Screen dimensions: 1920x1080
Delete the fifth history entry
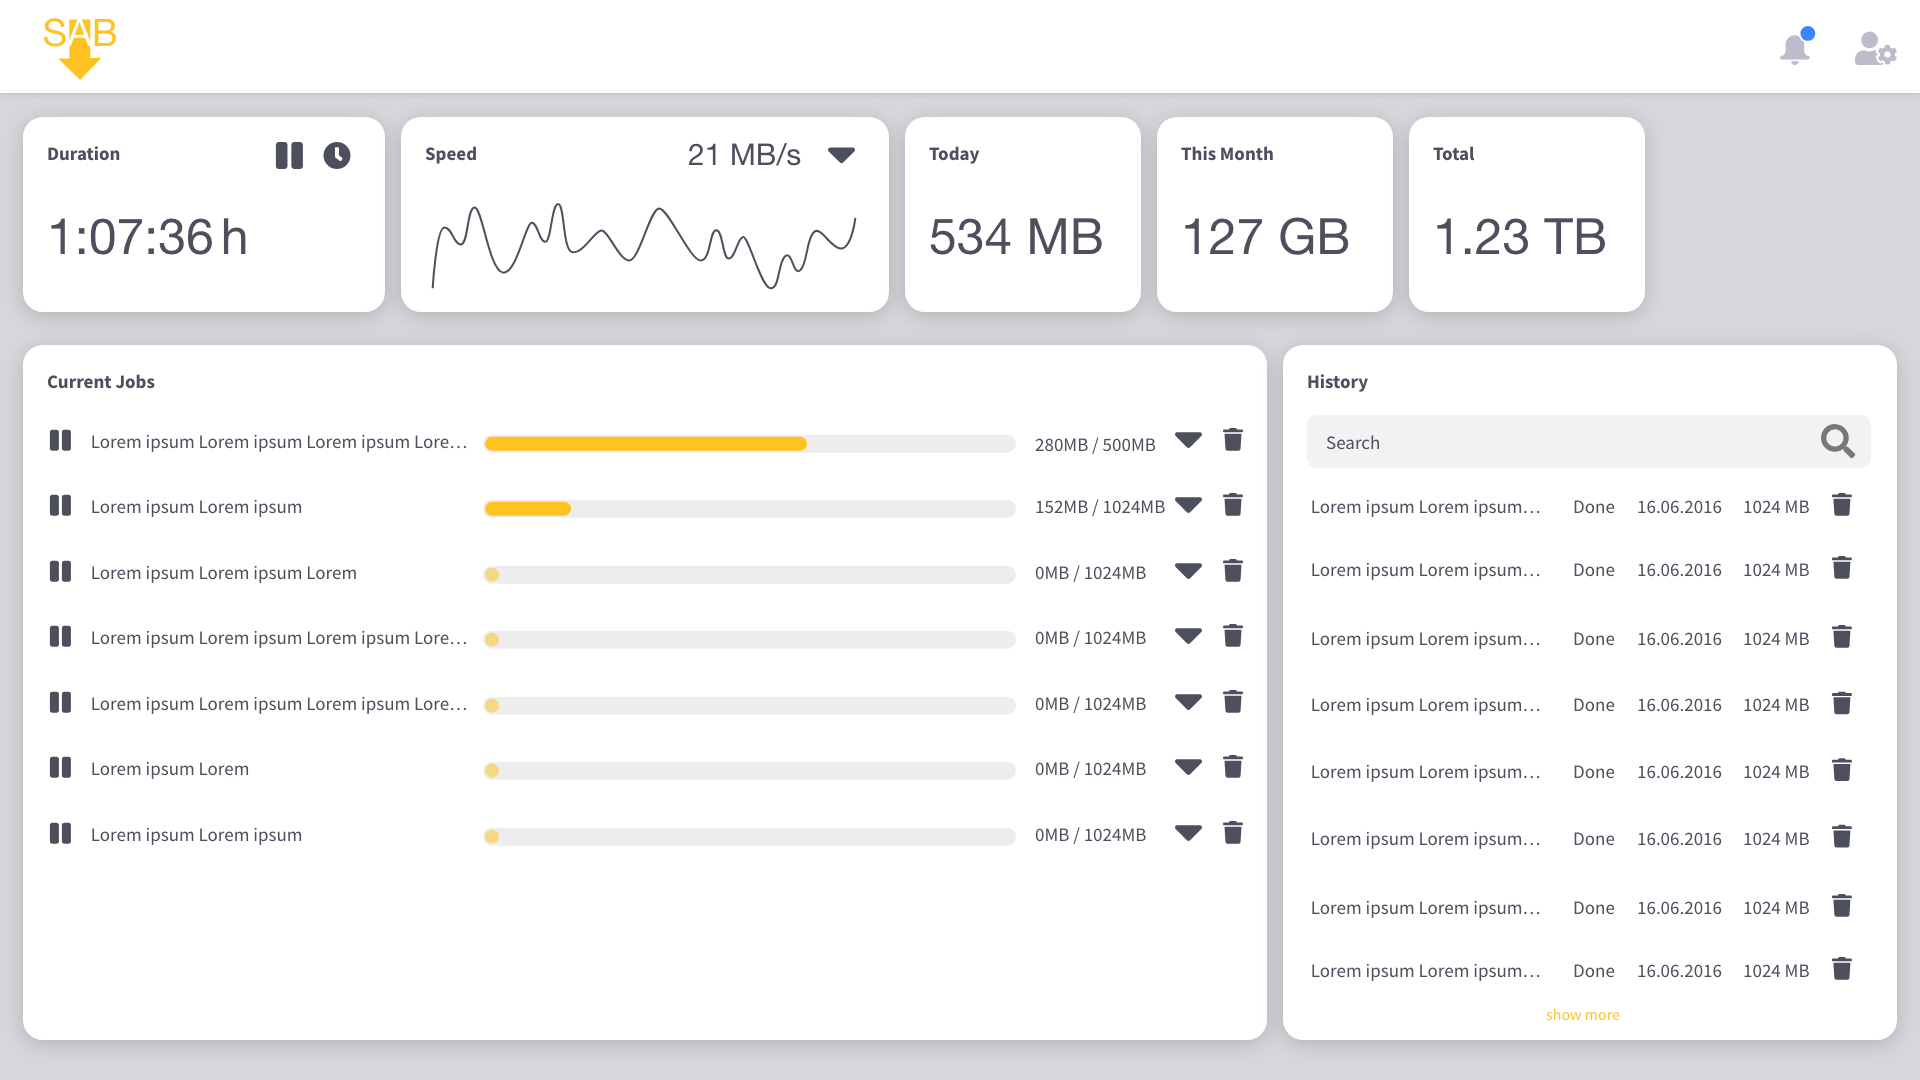click(x=1842, y=769)
